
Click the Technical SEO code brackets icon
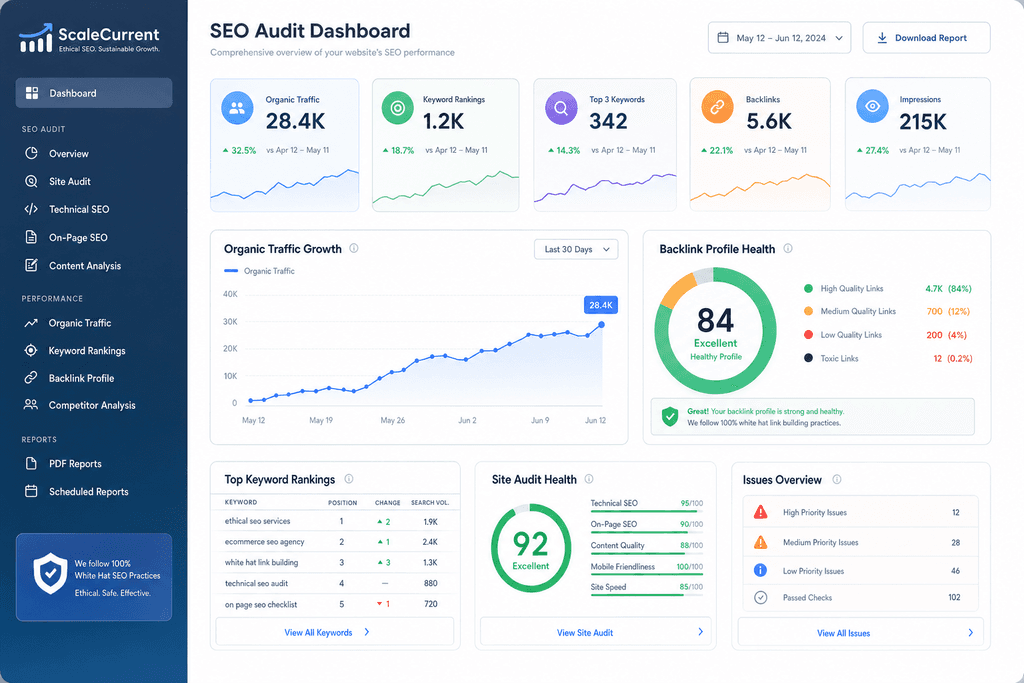coord(31,209)
